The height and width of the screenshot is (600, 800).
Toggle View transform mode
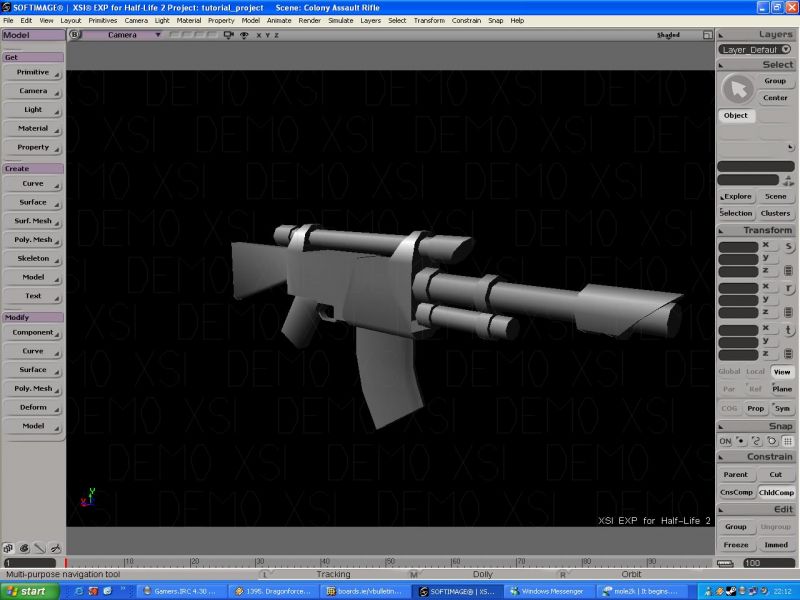point(781,372)
